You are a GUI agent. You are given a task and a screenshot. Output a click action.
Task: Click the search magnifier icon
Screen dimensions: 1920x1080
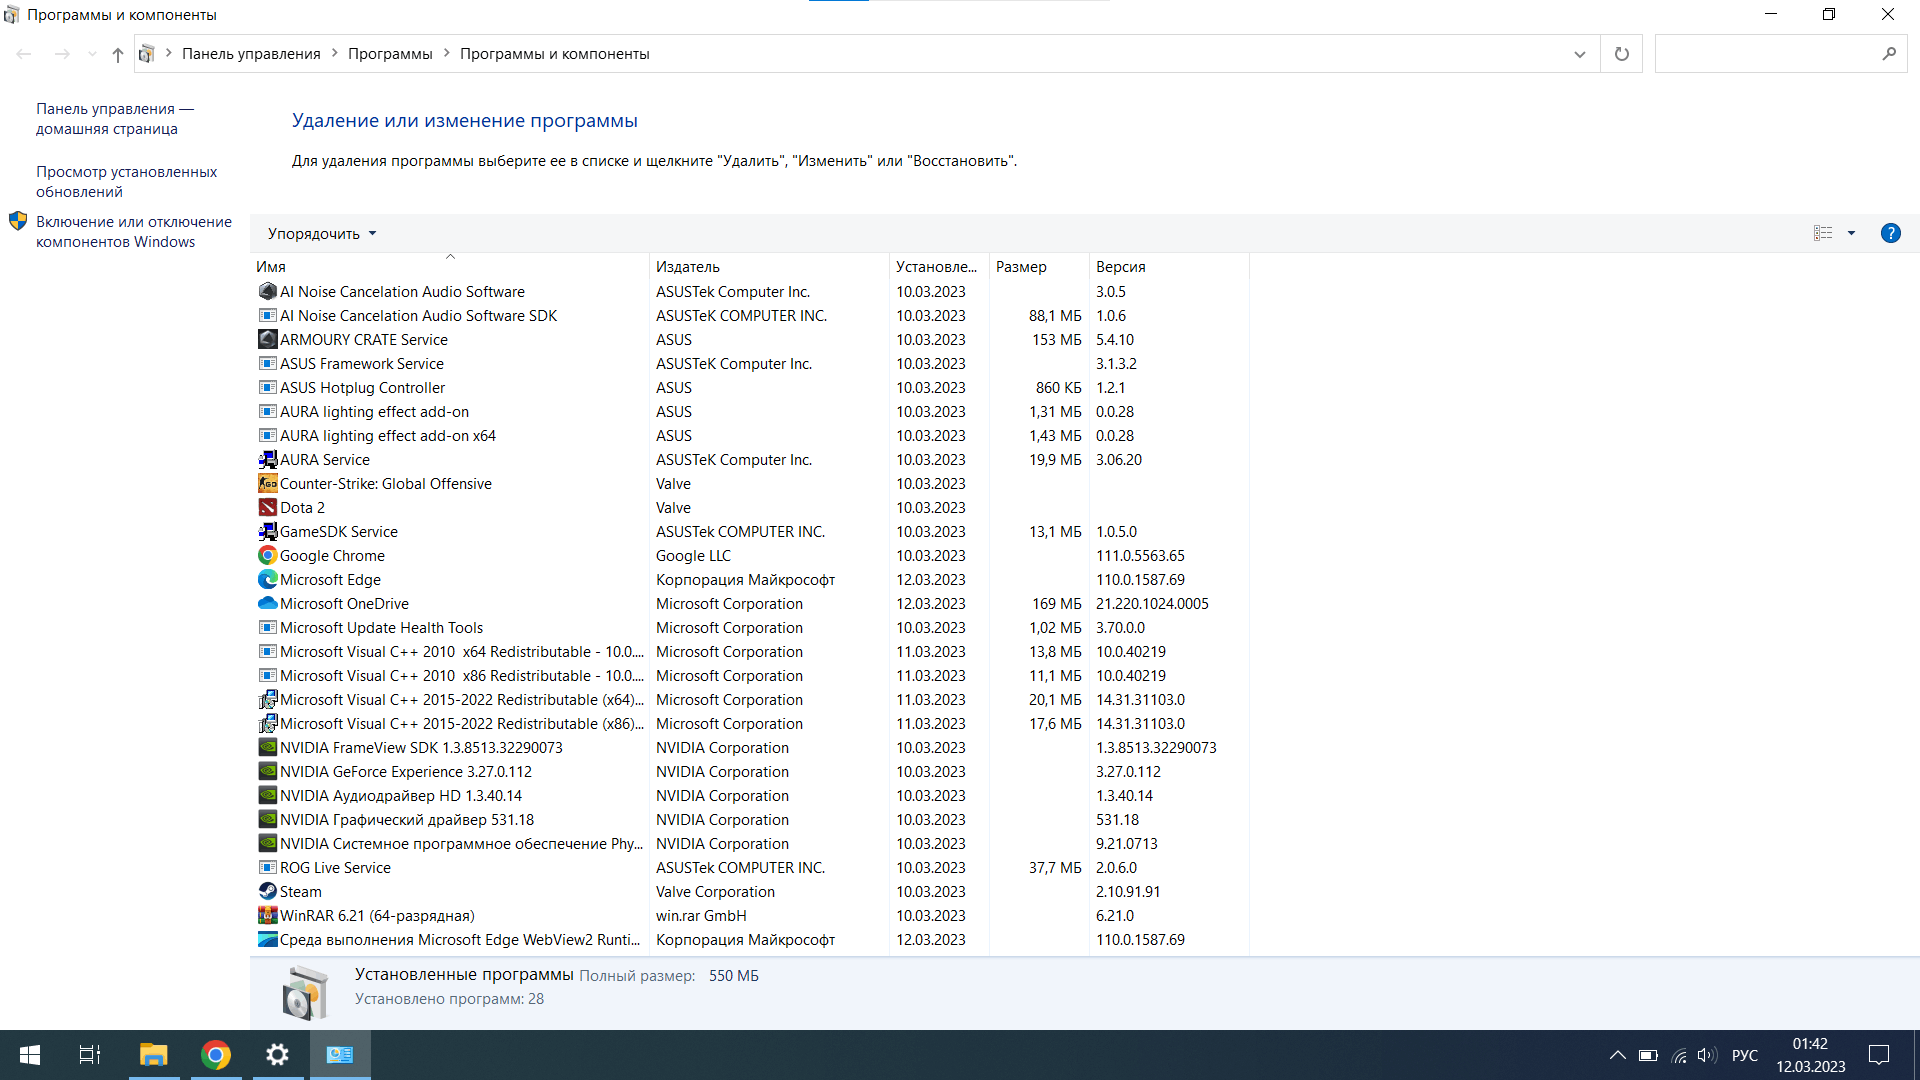click(1888, 54)
